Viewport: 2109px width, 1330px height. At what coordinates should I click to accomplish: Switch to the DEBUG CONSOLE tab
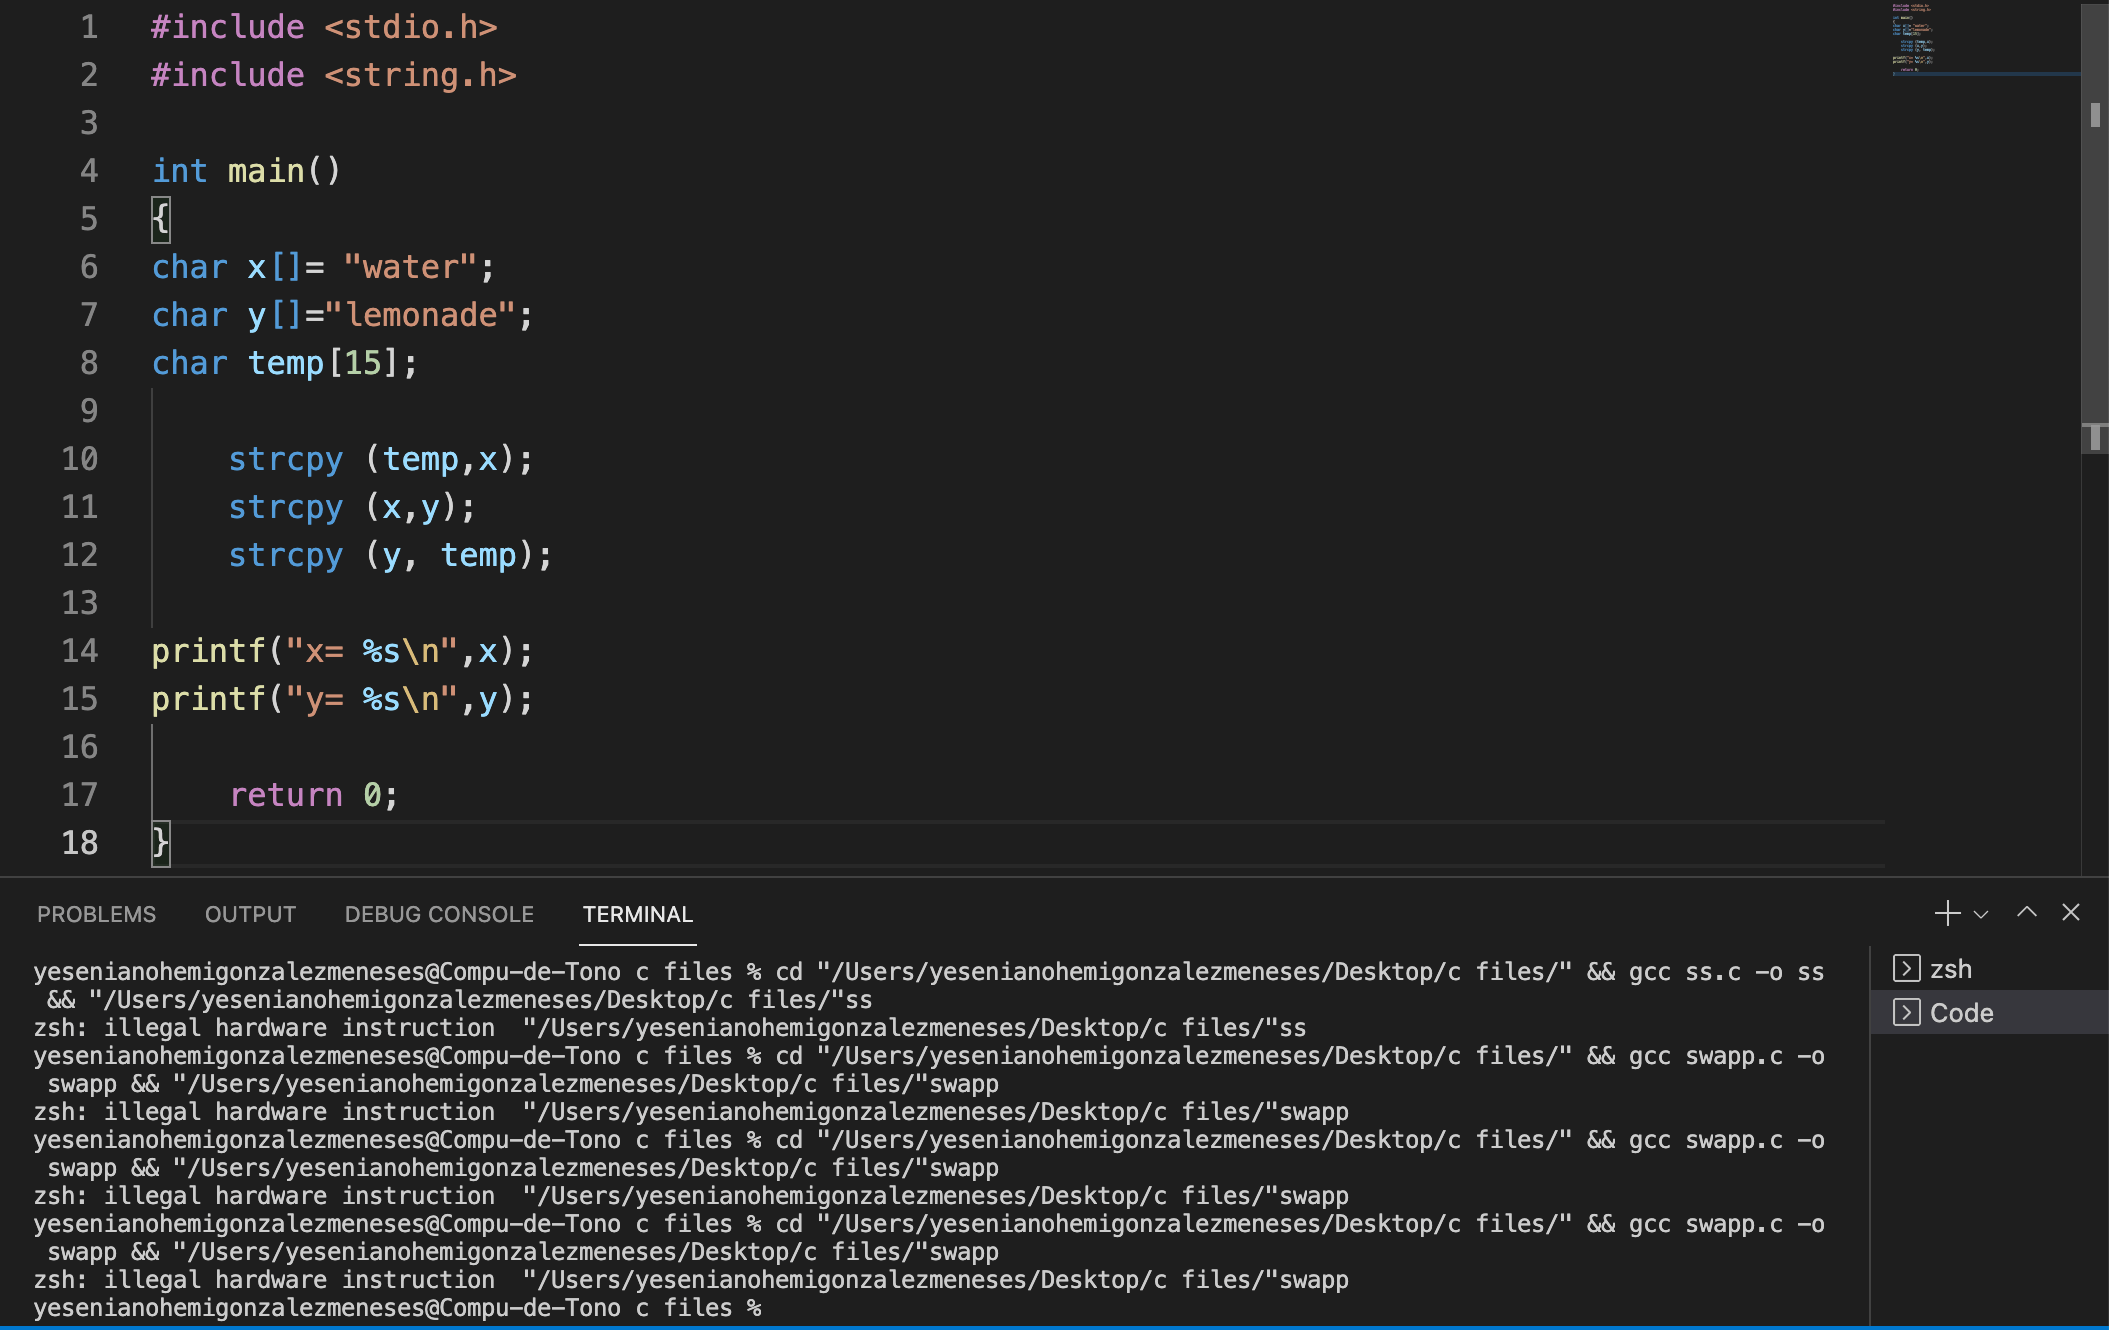[439, 914]
